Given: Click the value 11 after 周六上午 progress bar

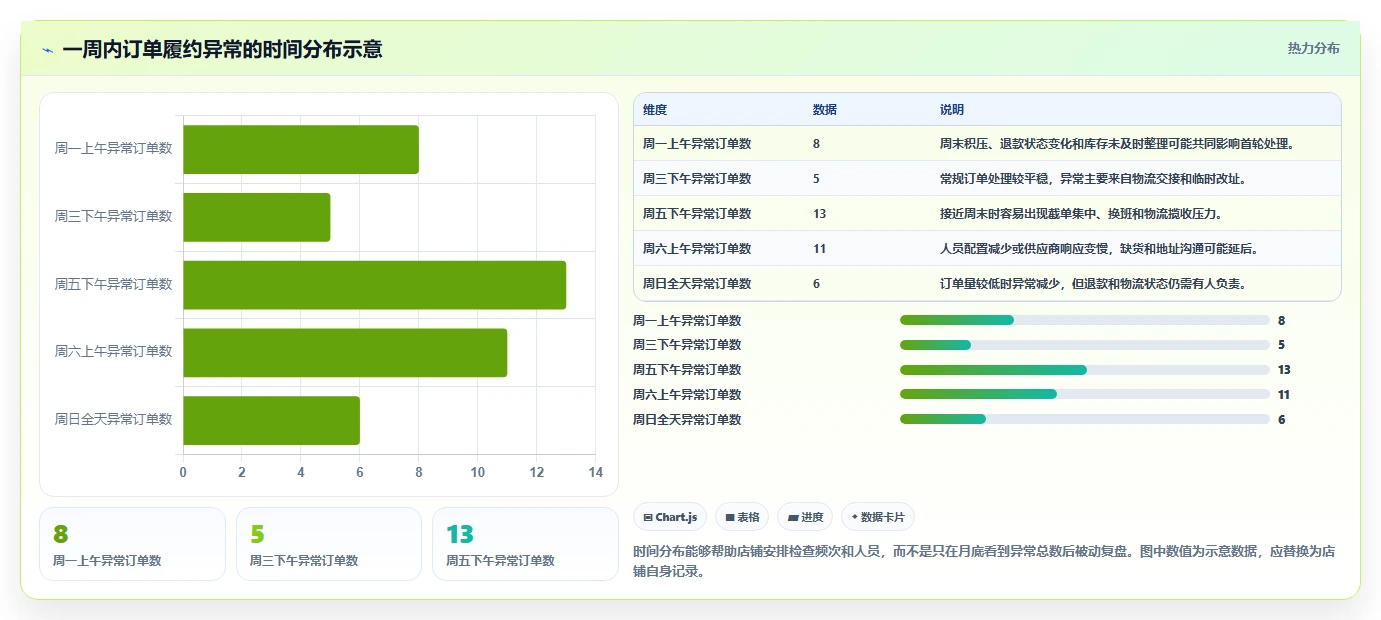Looking at the screenshot, I should point(1284,395).
